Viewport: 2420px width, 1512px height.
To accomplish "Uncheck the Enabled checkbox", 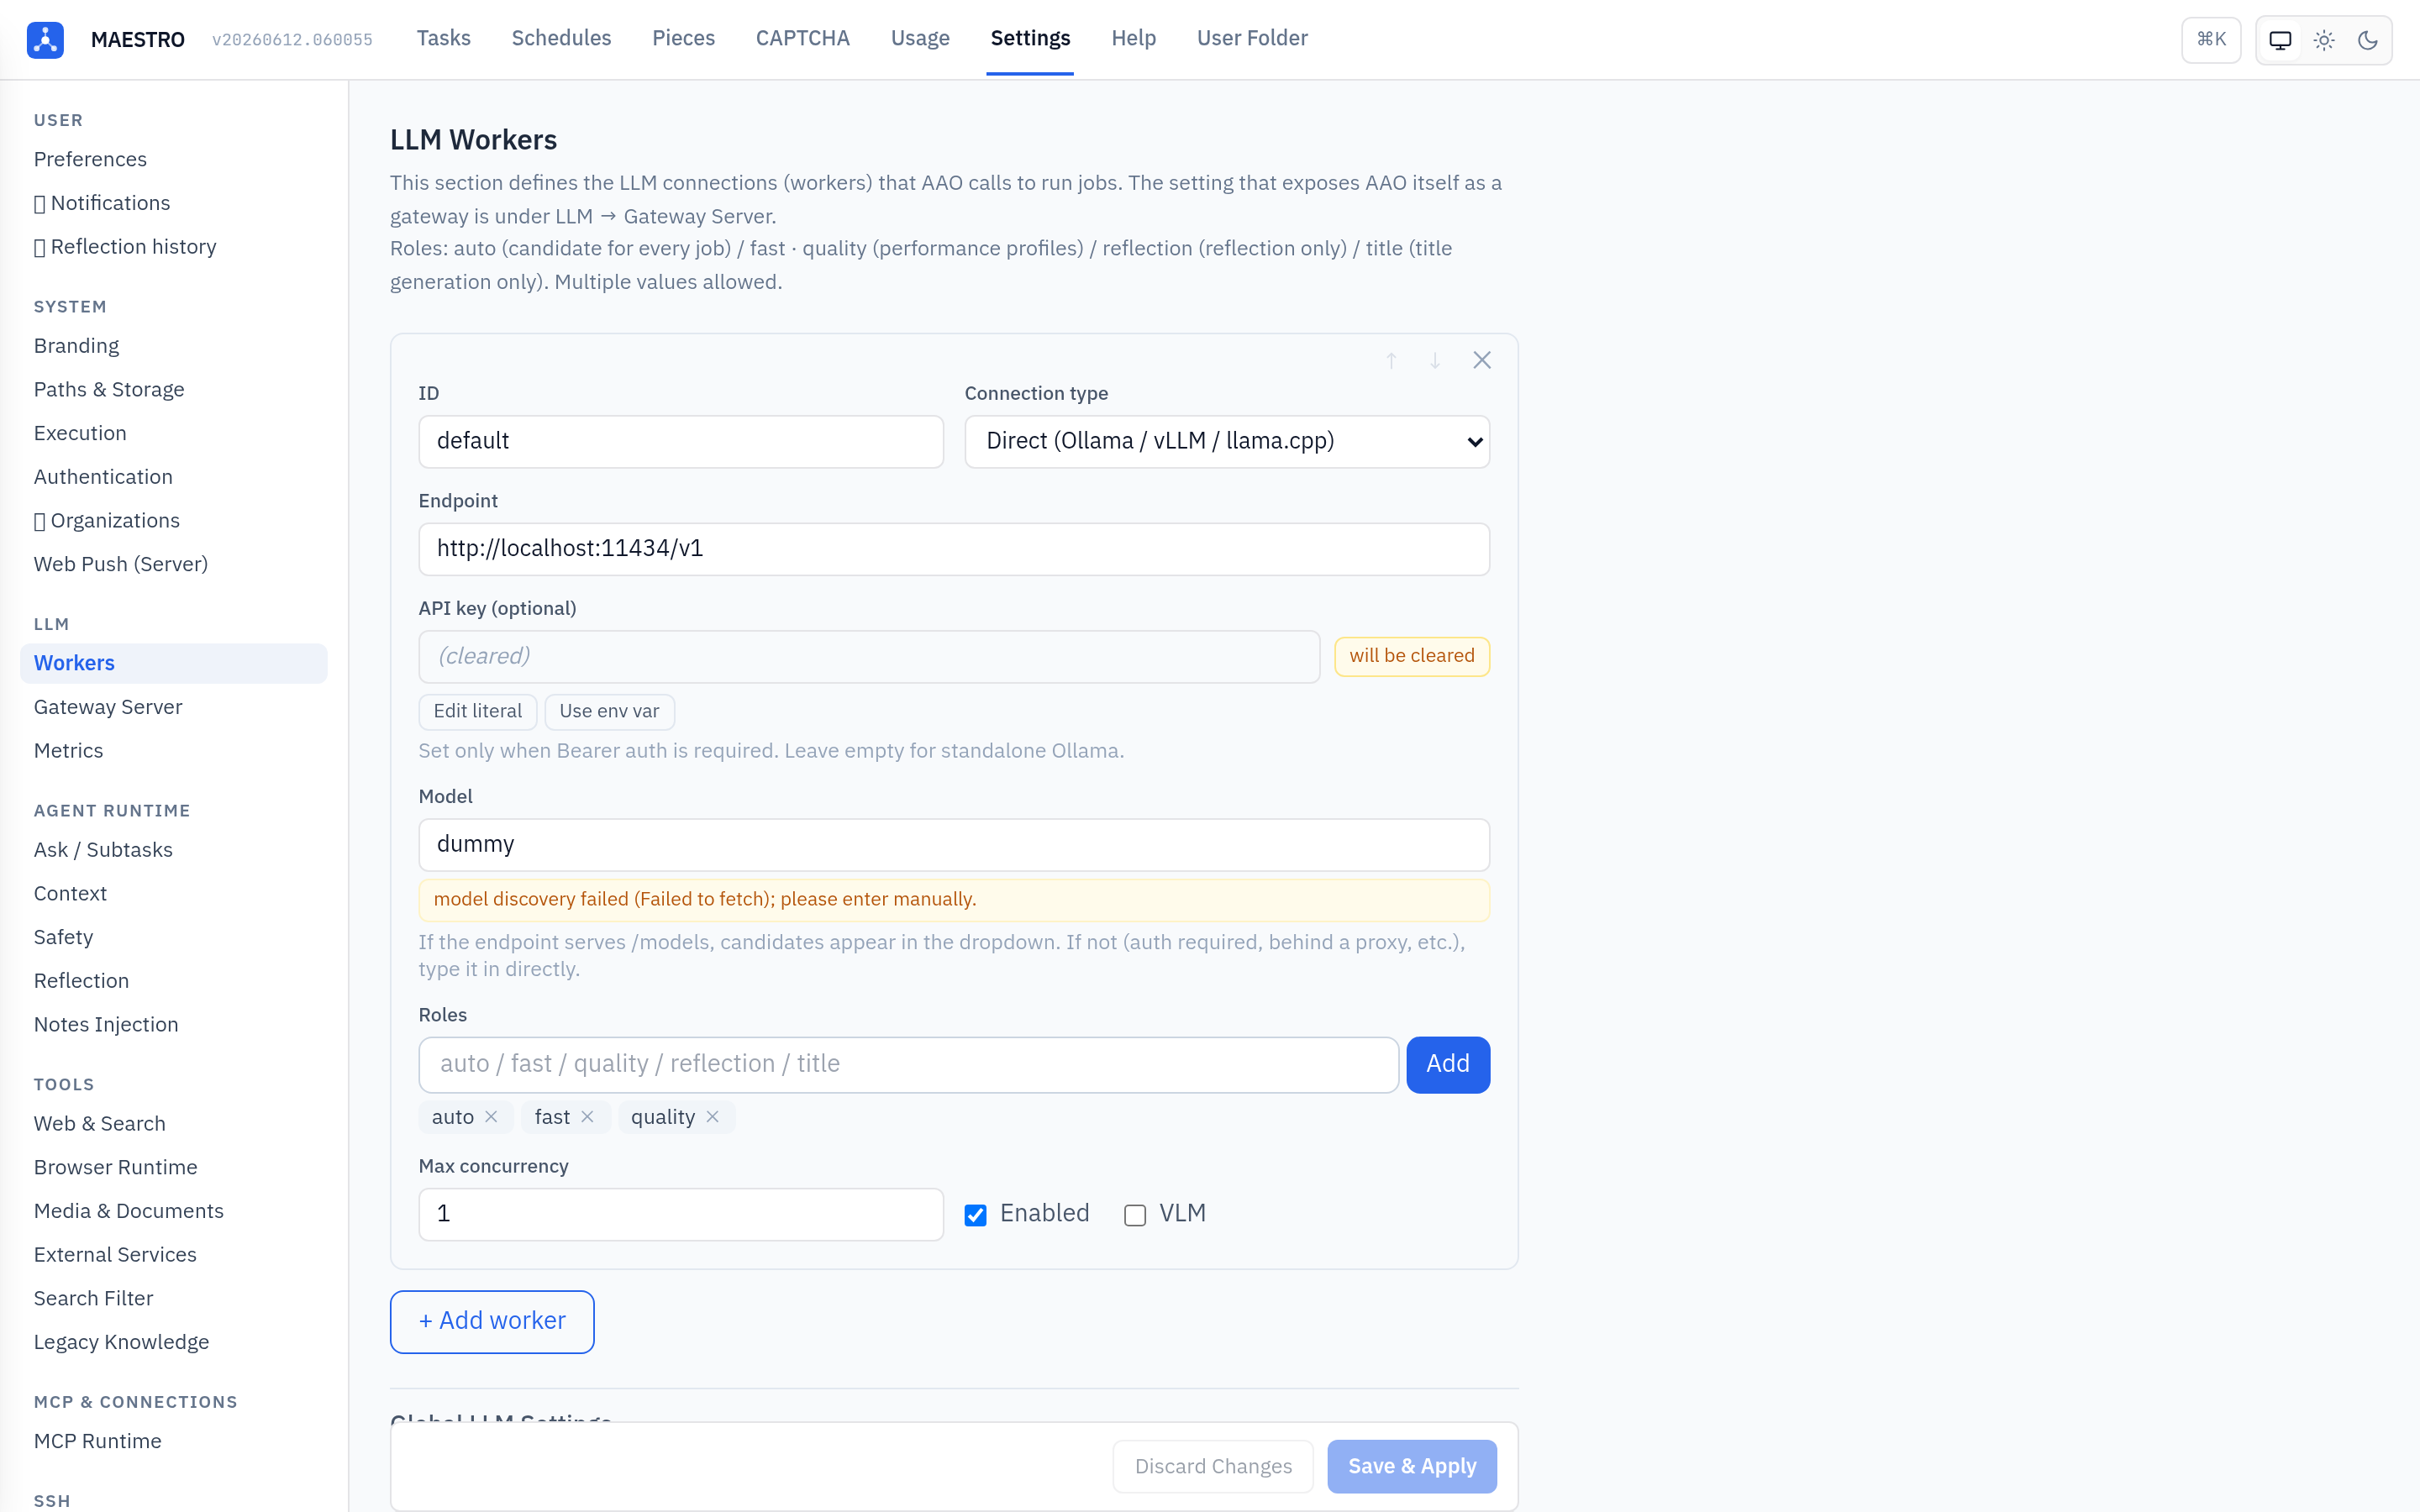I will click(975, 1215).
